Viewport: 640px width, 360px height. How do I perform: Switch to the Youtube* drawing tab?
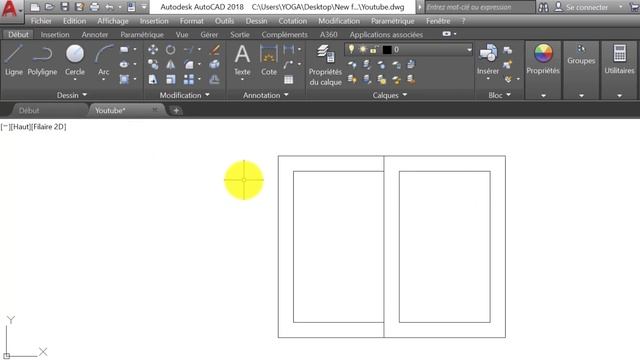[x=110, y=110]
